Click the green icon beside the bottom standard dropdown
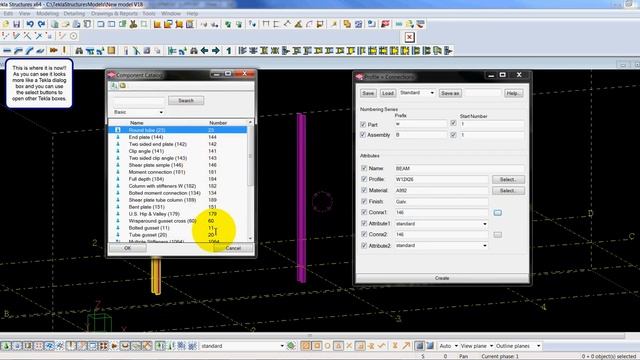This screenshot has height=360, width=640. pos(291,346)
